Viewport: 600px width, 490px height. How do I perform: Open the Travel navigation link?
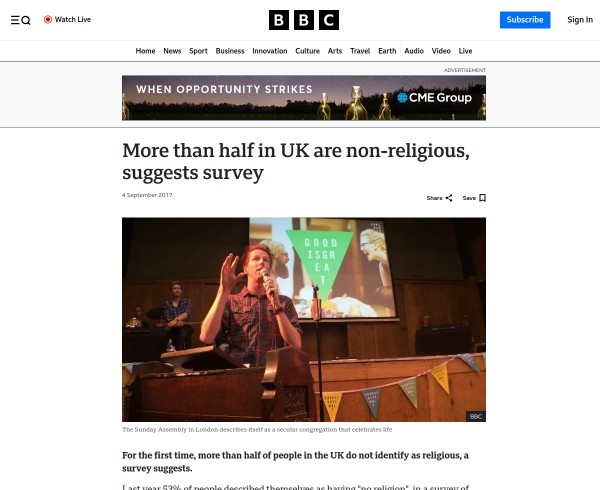coord(360,51)
